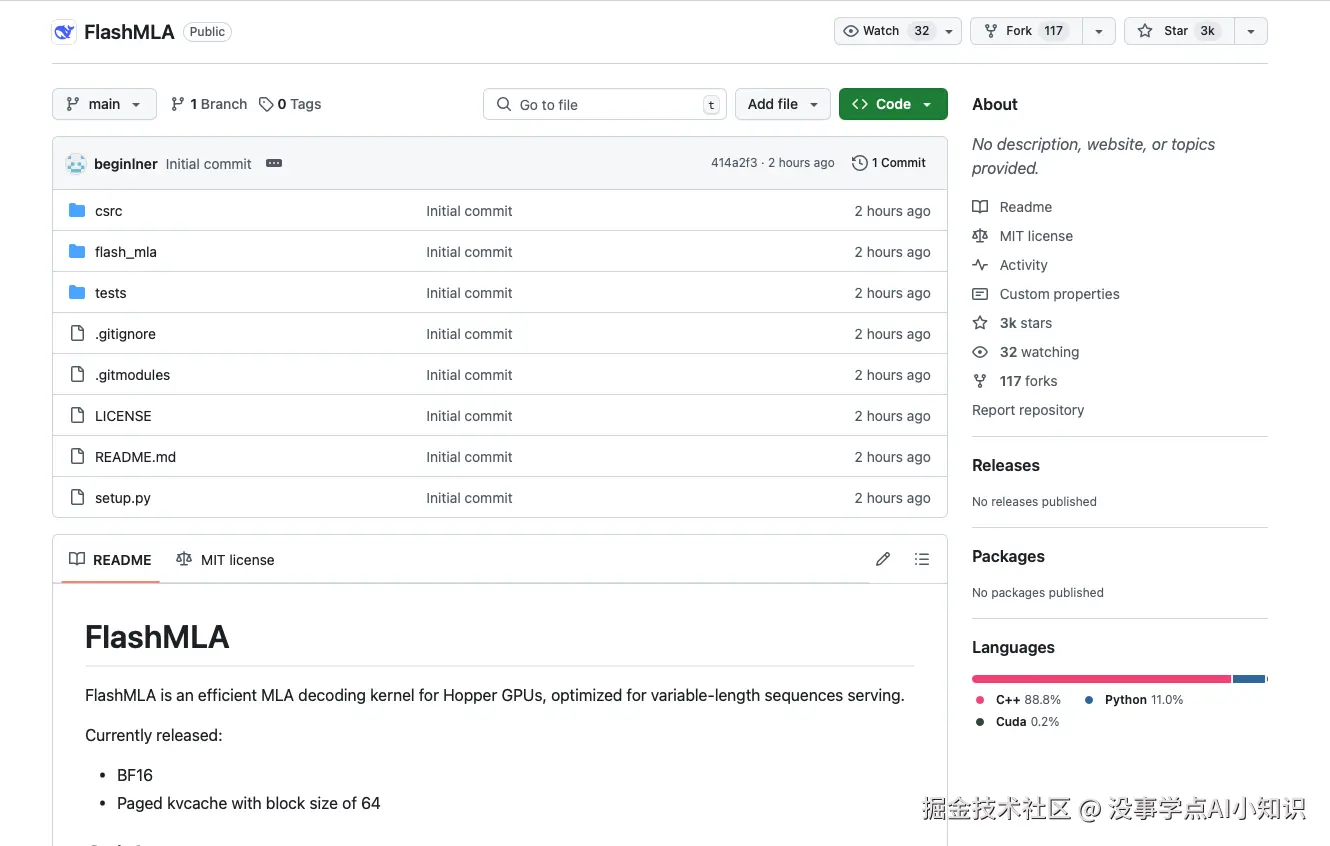Viewport: 1330px width, 846px height.
Task: Open Readme link in About sidebar
Action: coord(1012,207)
